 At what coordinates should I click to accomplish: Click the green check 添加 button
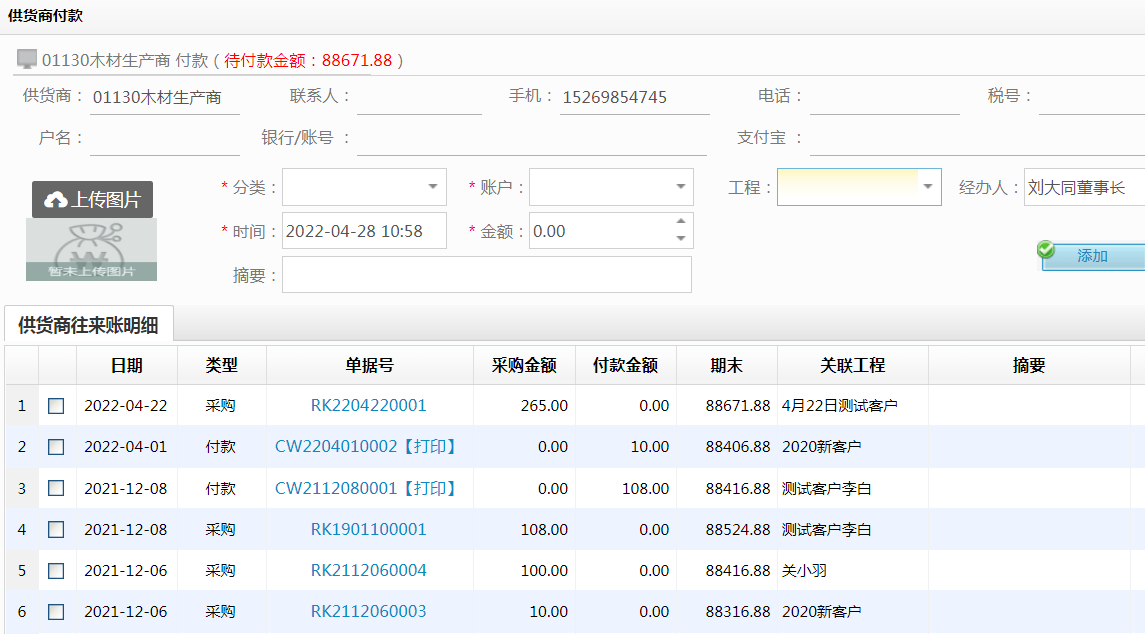pyautogui.click(x=1092, y=256)
